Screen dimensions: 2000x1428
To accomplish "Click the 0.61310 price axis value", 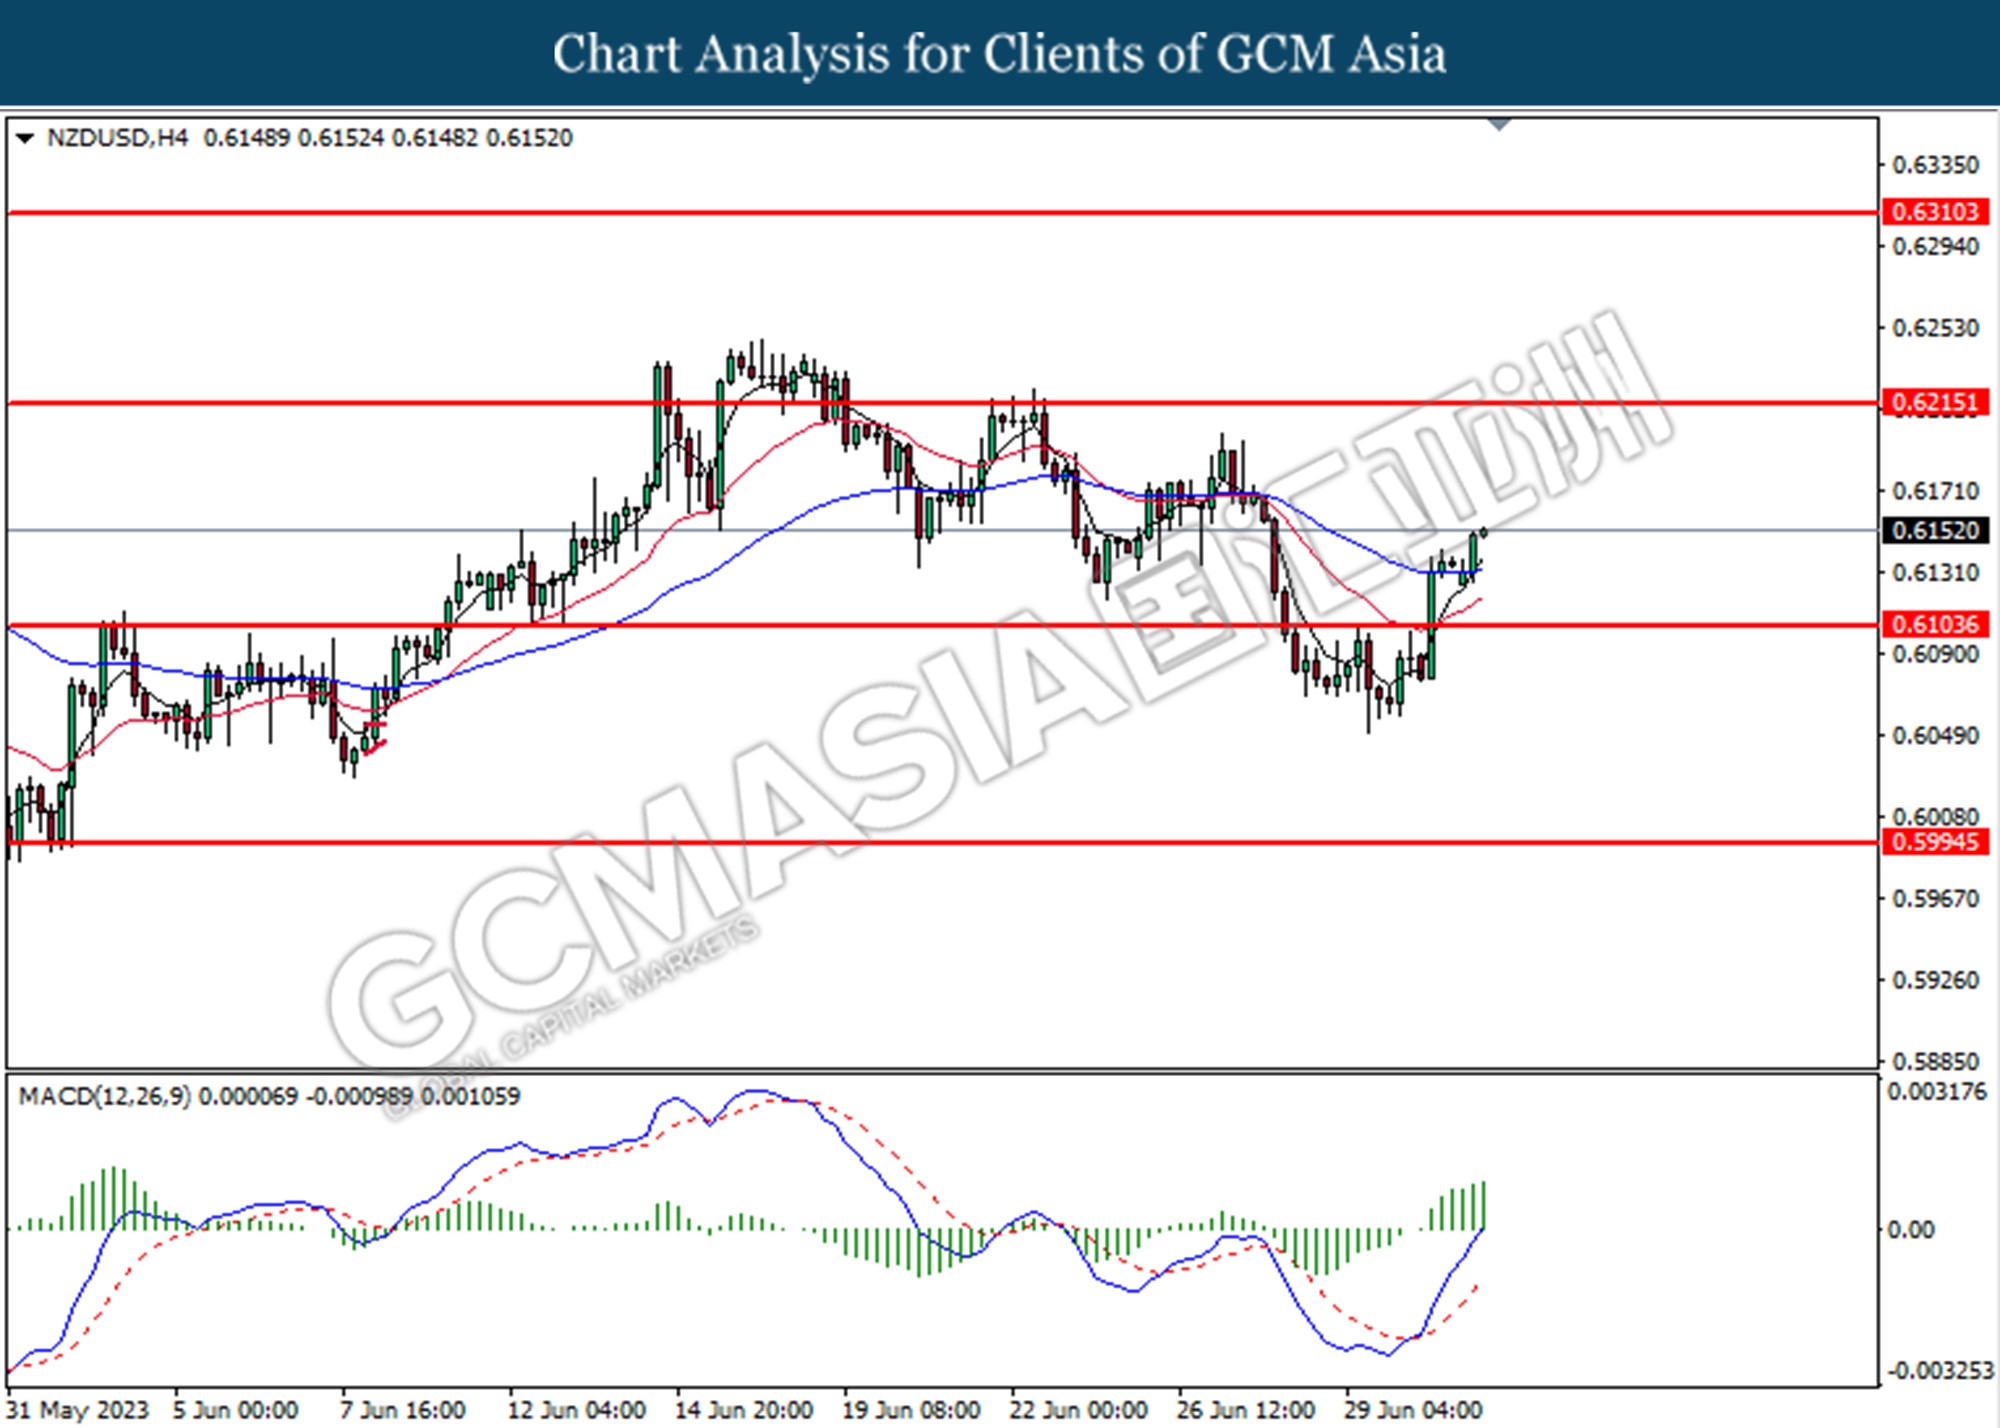I will [1935, 573].
